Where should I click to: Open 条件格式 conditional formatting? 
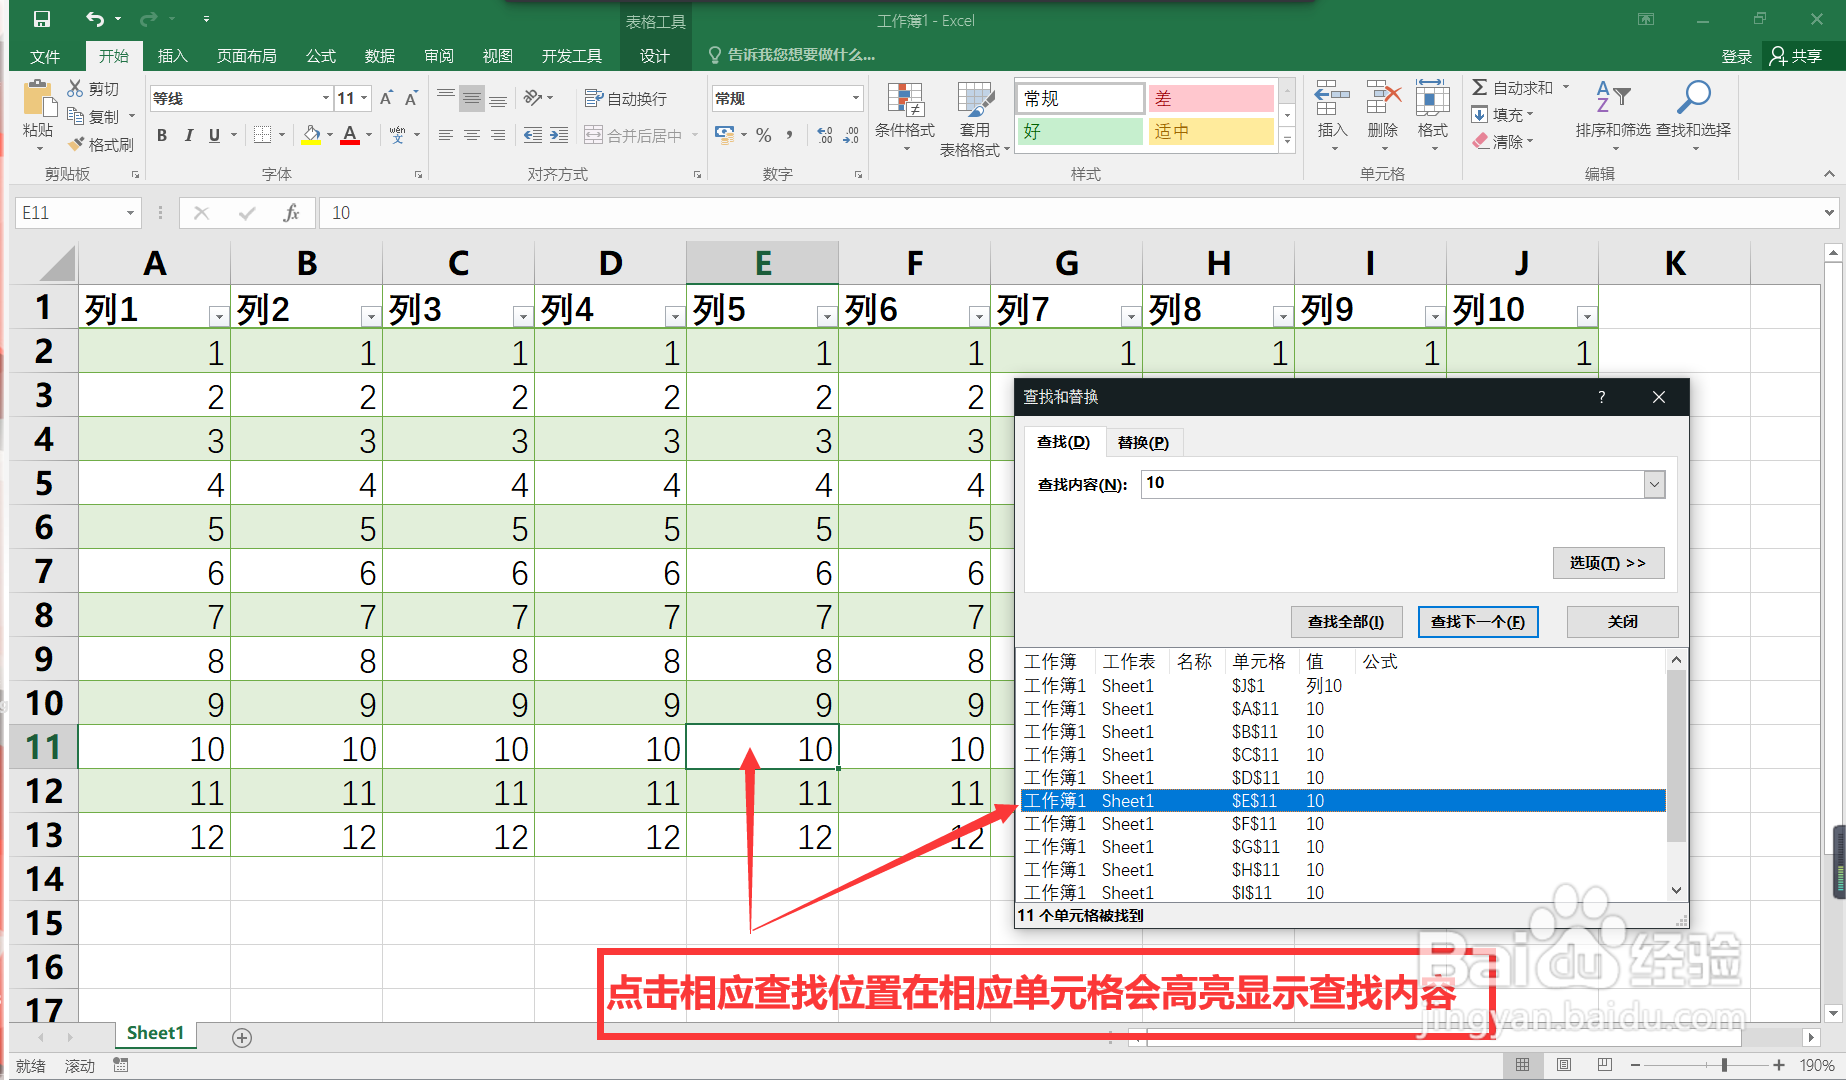point(905,117)
